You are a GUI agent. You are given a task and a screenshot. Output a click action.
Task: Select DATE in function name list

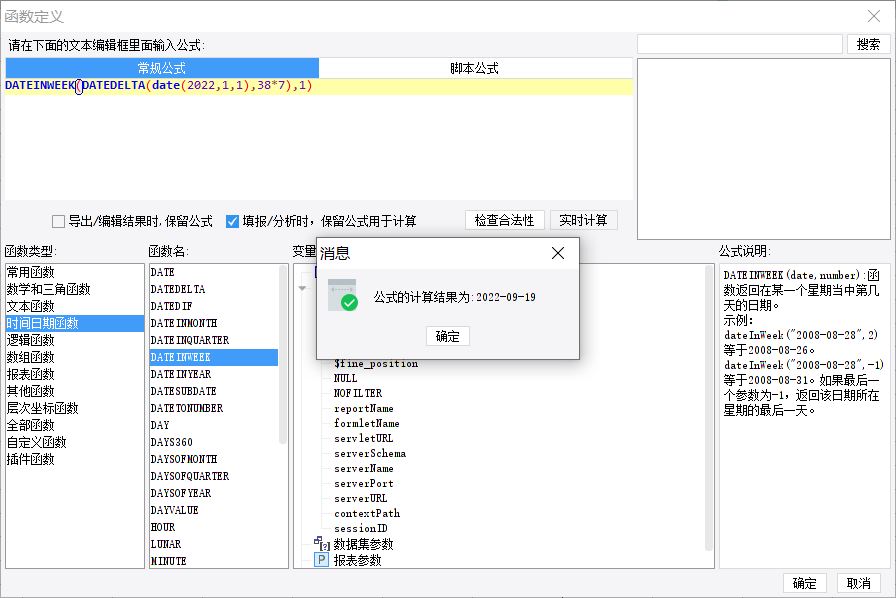[214, 272]
